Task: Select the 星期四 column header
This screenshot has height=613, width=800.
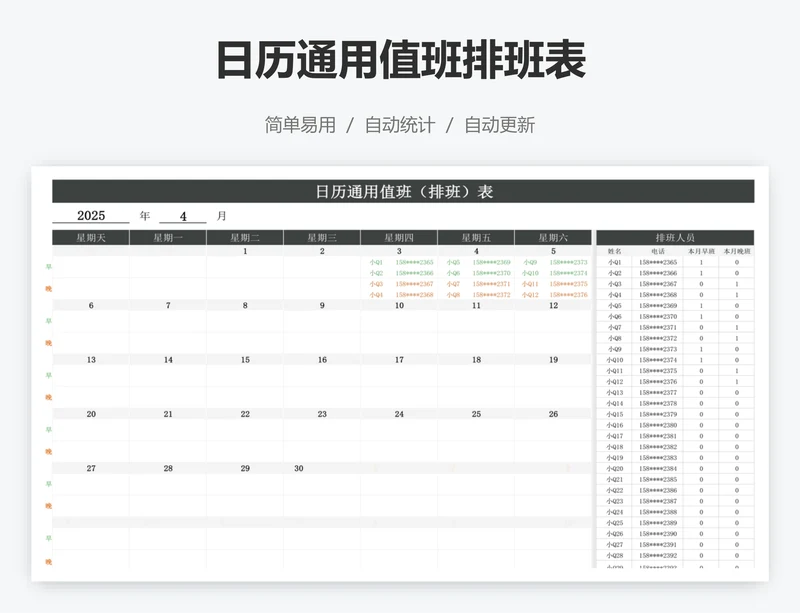Action: 399,237
